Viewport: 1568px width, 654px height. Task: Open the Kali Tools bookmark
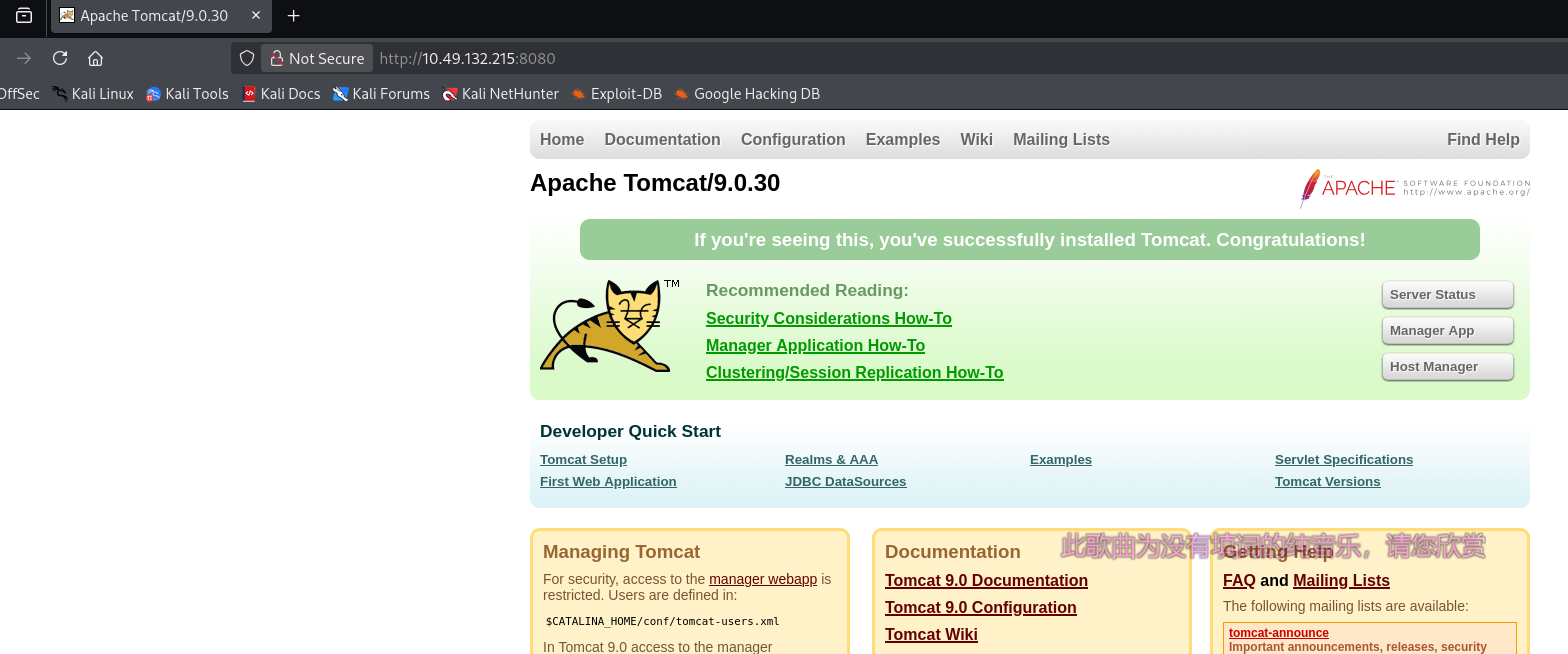[187, 94]
